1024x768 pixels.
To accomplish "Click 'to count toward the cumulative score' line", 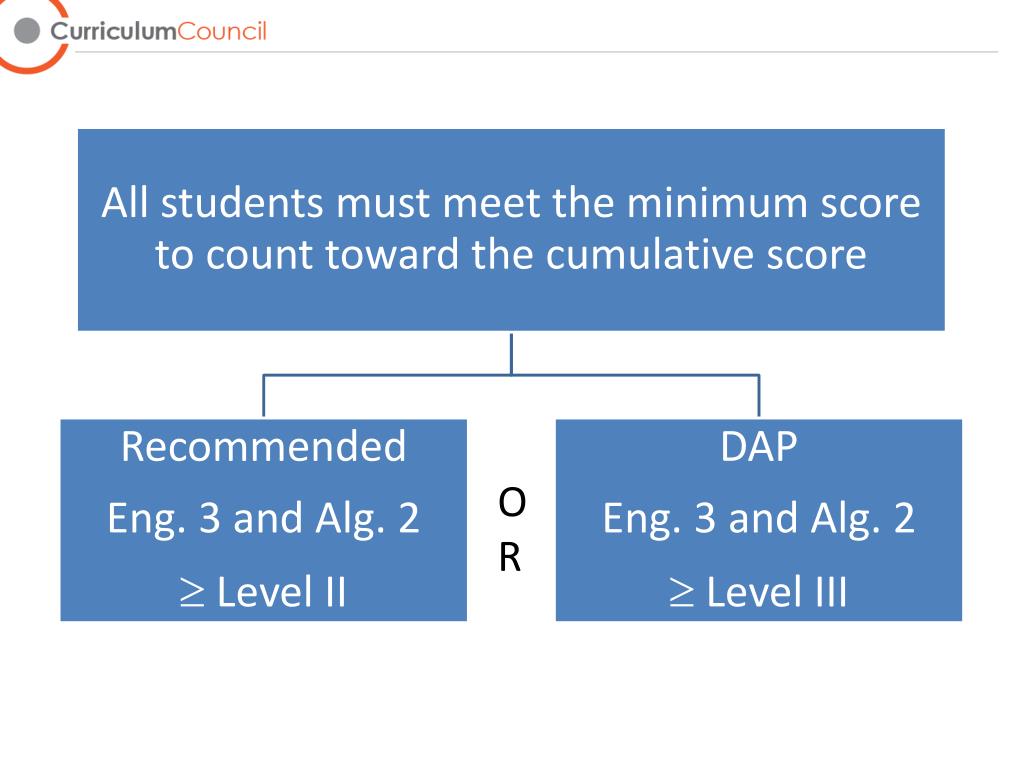I will (511, 254).
